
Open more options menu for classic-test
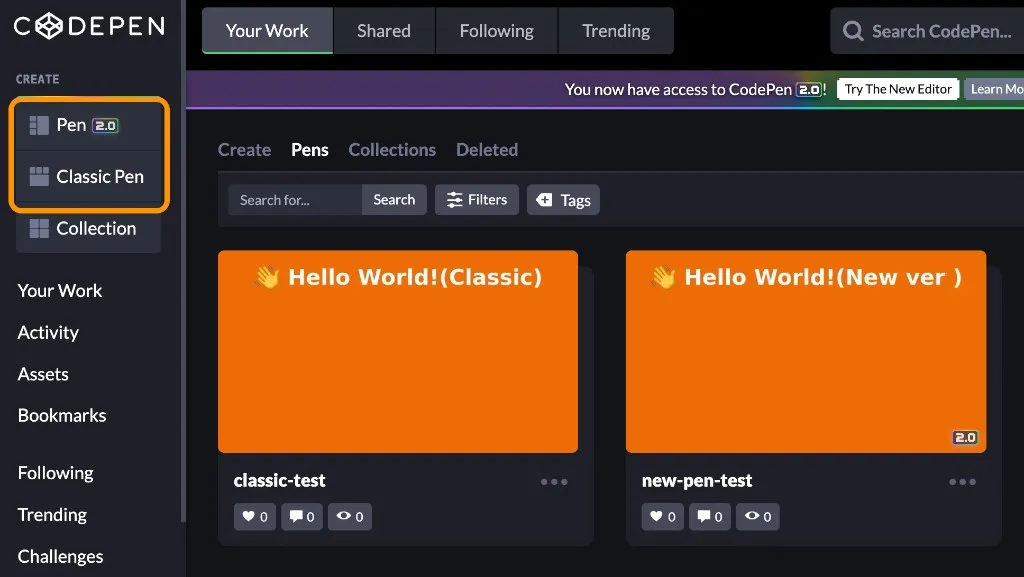pyautogui.click(x=554, y=482)
